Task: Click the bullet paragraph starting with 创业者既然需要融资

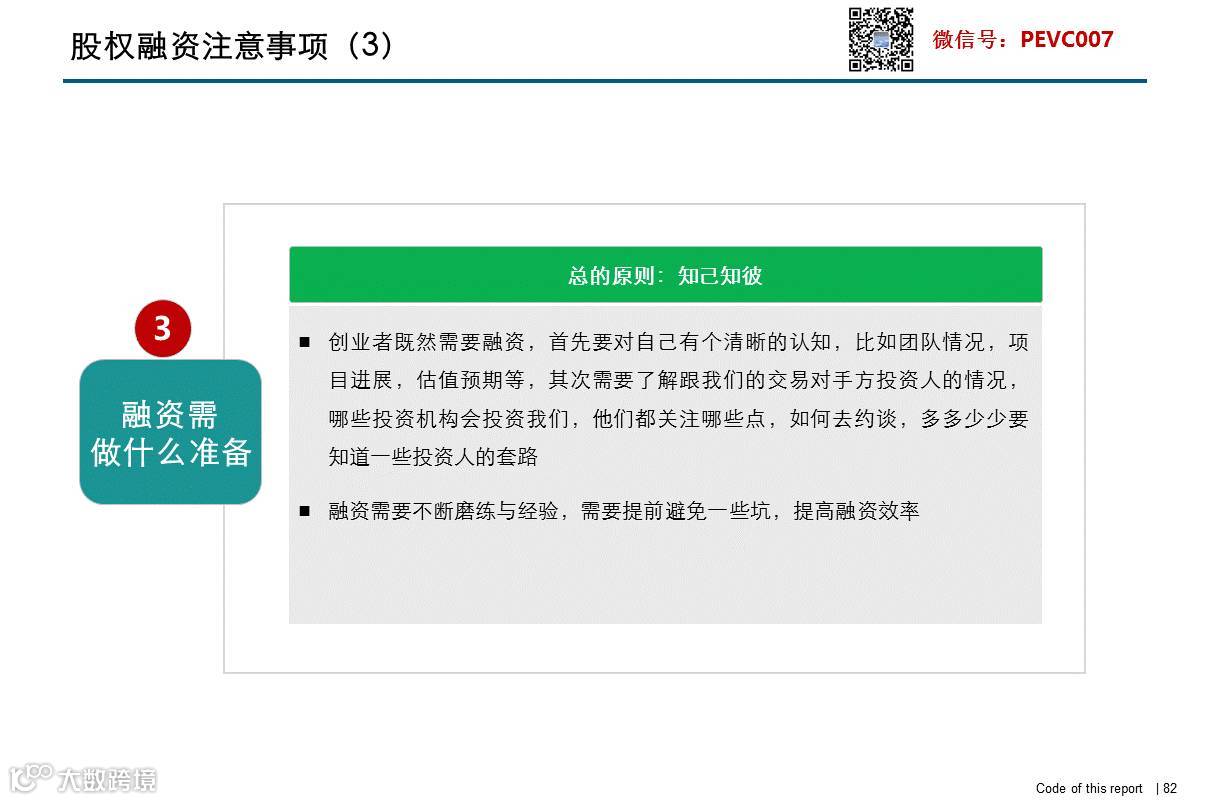Action: tap(678, 400)
